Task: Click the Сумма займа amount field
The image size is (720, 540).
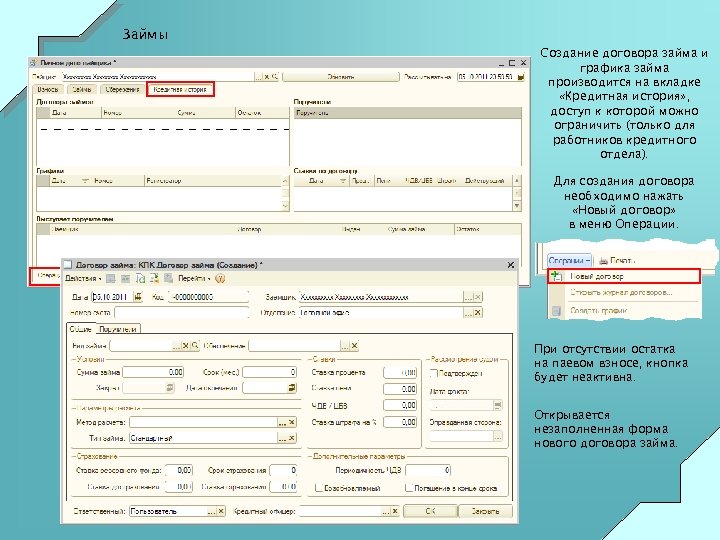Action: [153, 372]
